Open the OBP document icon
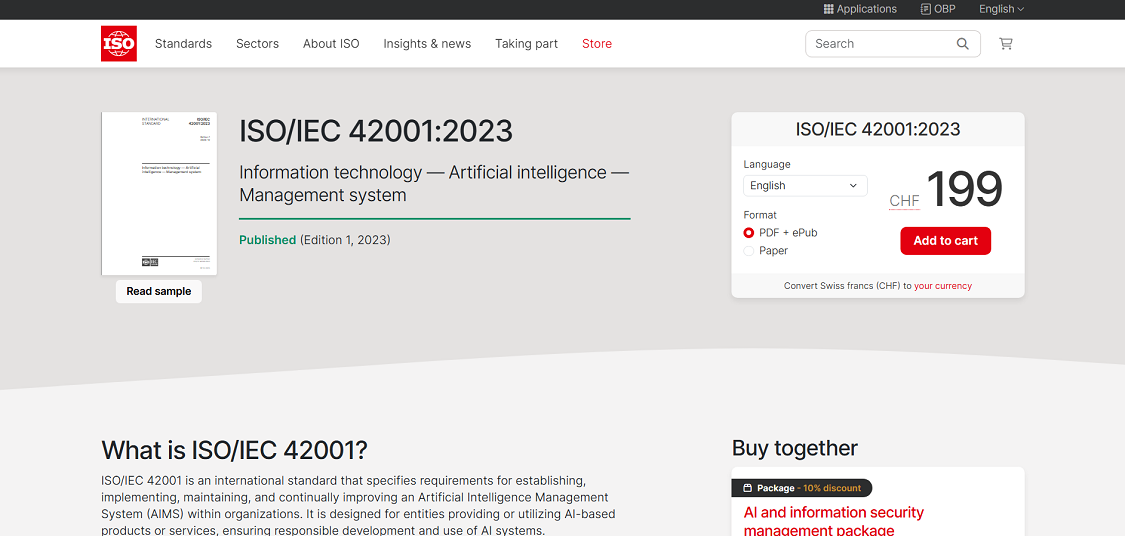The width and height of the screenshot is (1125, 536). tap(926, 9)
